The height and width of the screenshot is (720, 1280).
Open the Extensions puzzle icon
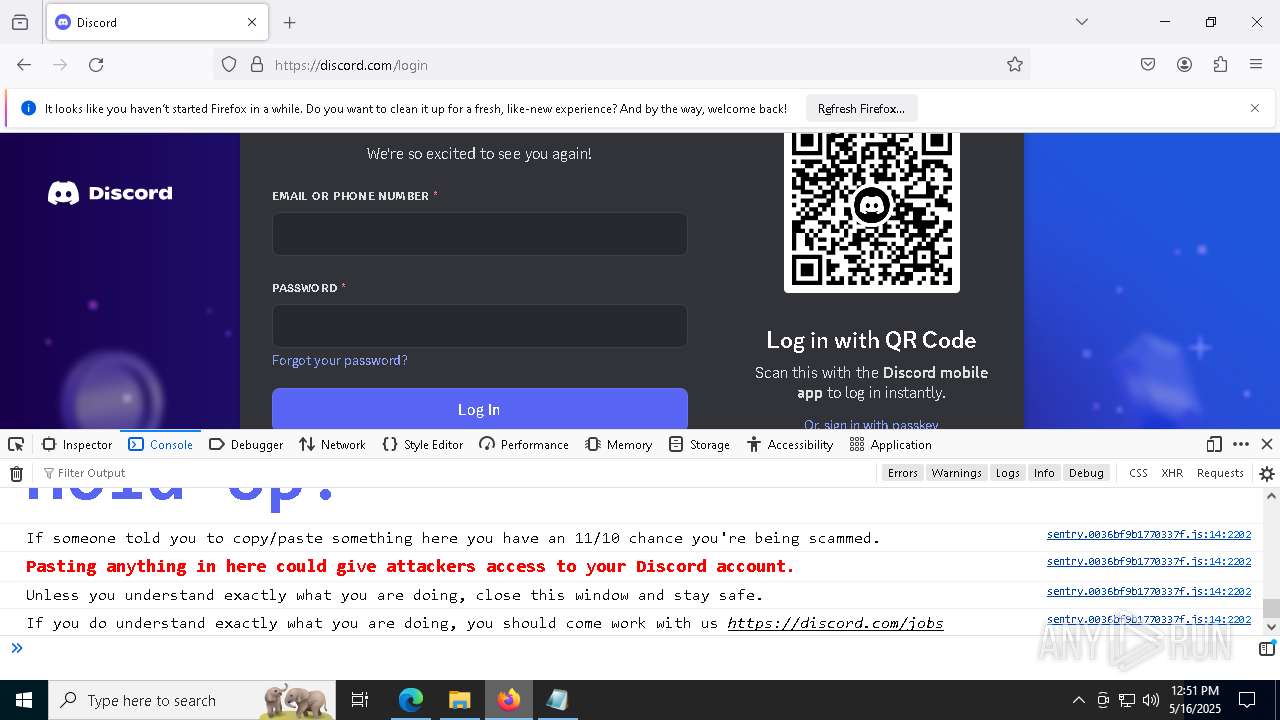tap(1220, 64)
